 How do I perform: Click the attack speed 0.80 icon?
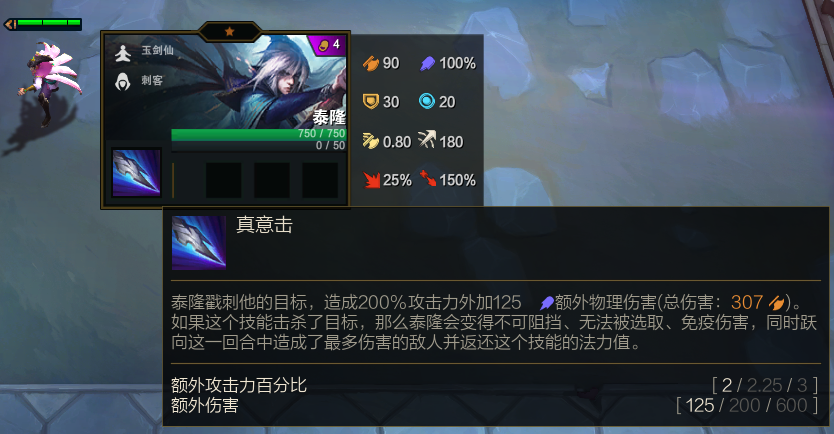click(x=371, y=141)
